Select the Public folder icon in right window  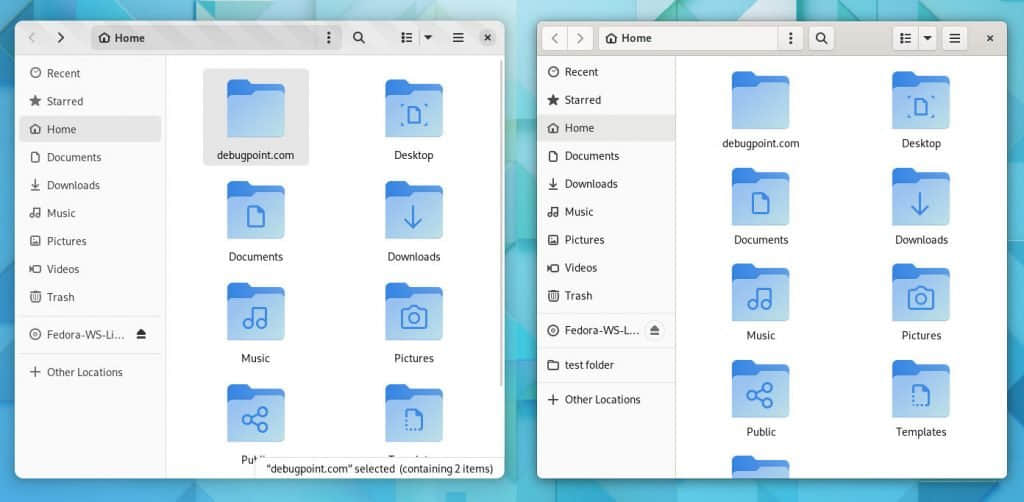[760, 388]
